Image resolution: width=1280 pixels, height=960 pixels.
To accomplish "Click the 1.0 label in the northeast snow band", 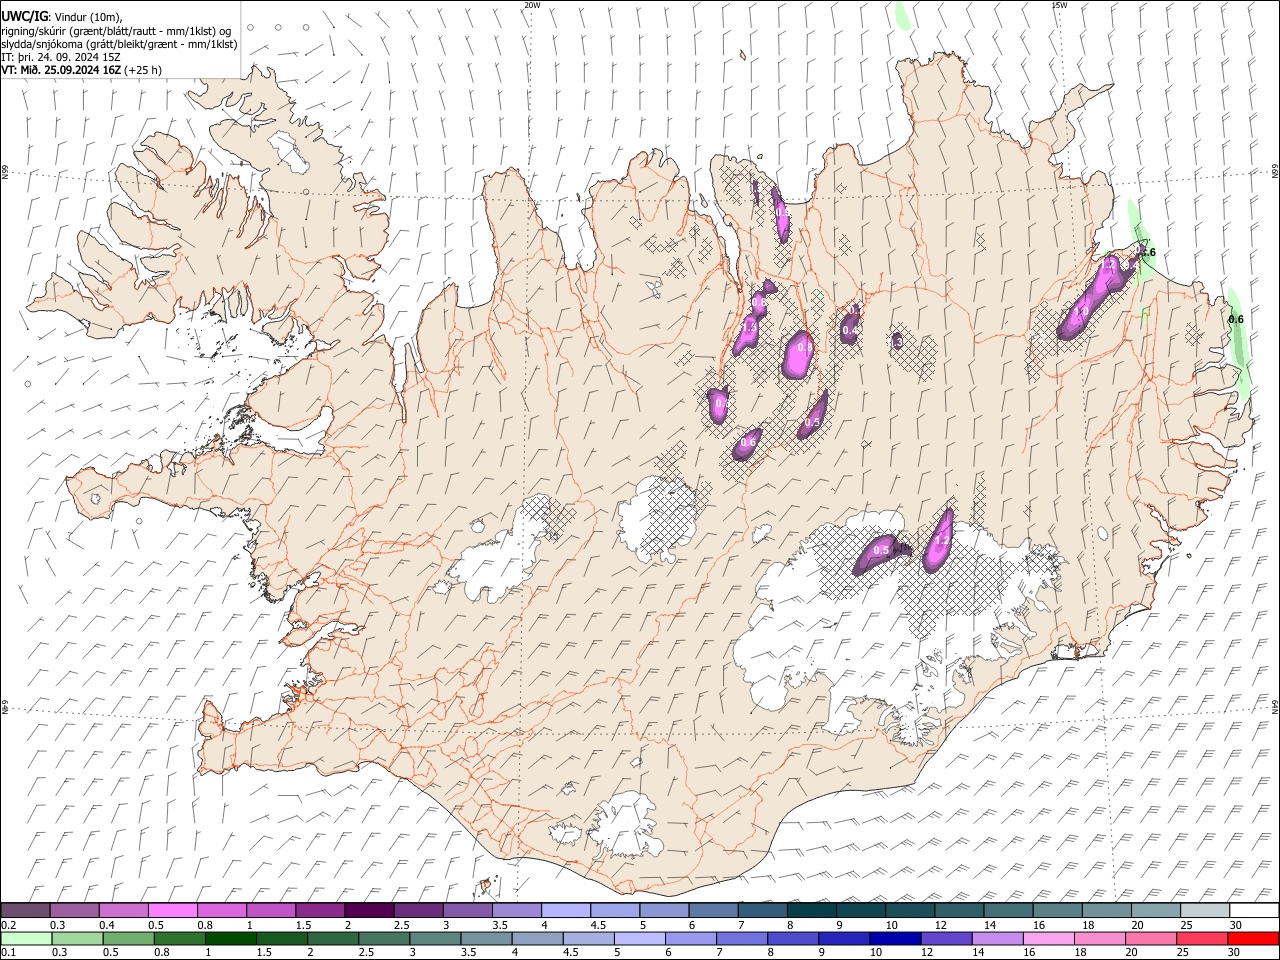I will click(x=1081, y=311).
